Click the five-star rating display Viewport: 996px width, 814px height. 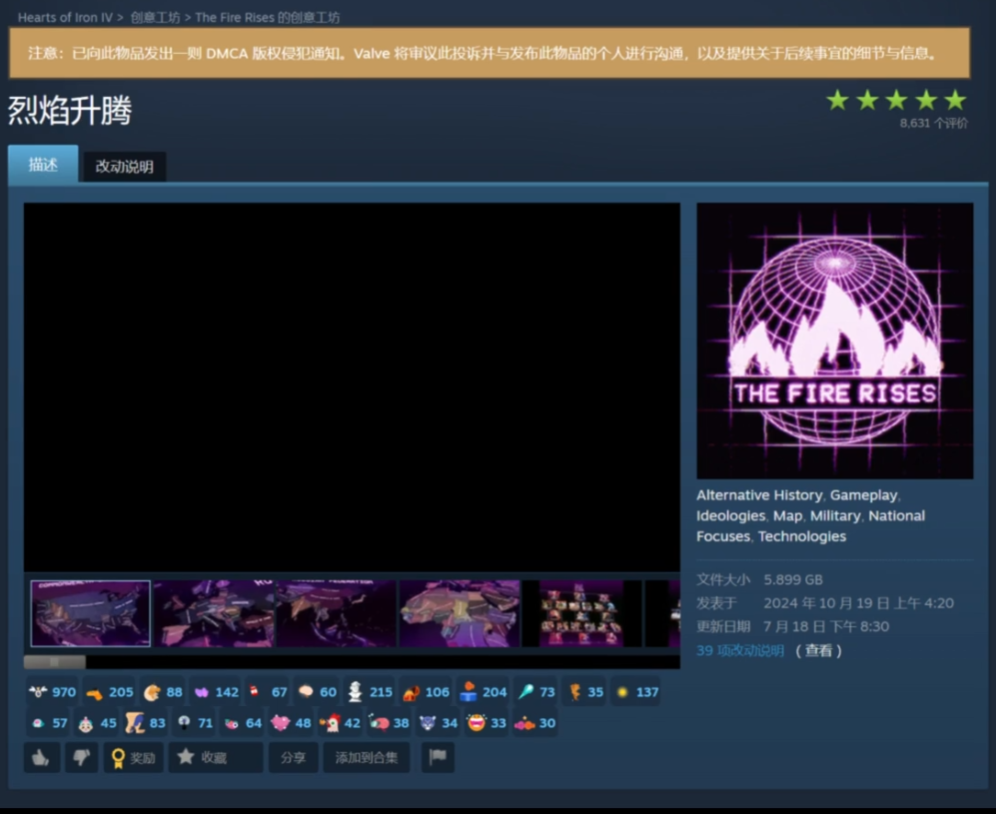point(896,100)
